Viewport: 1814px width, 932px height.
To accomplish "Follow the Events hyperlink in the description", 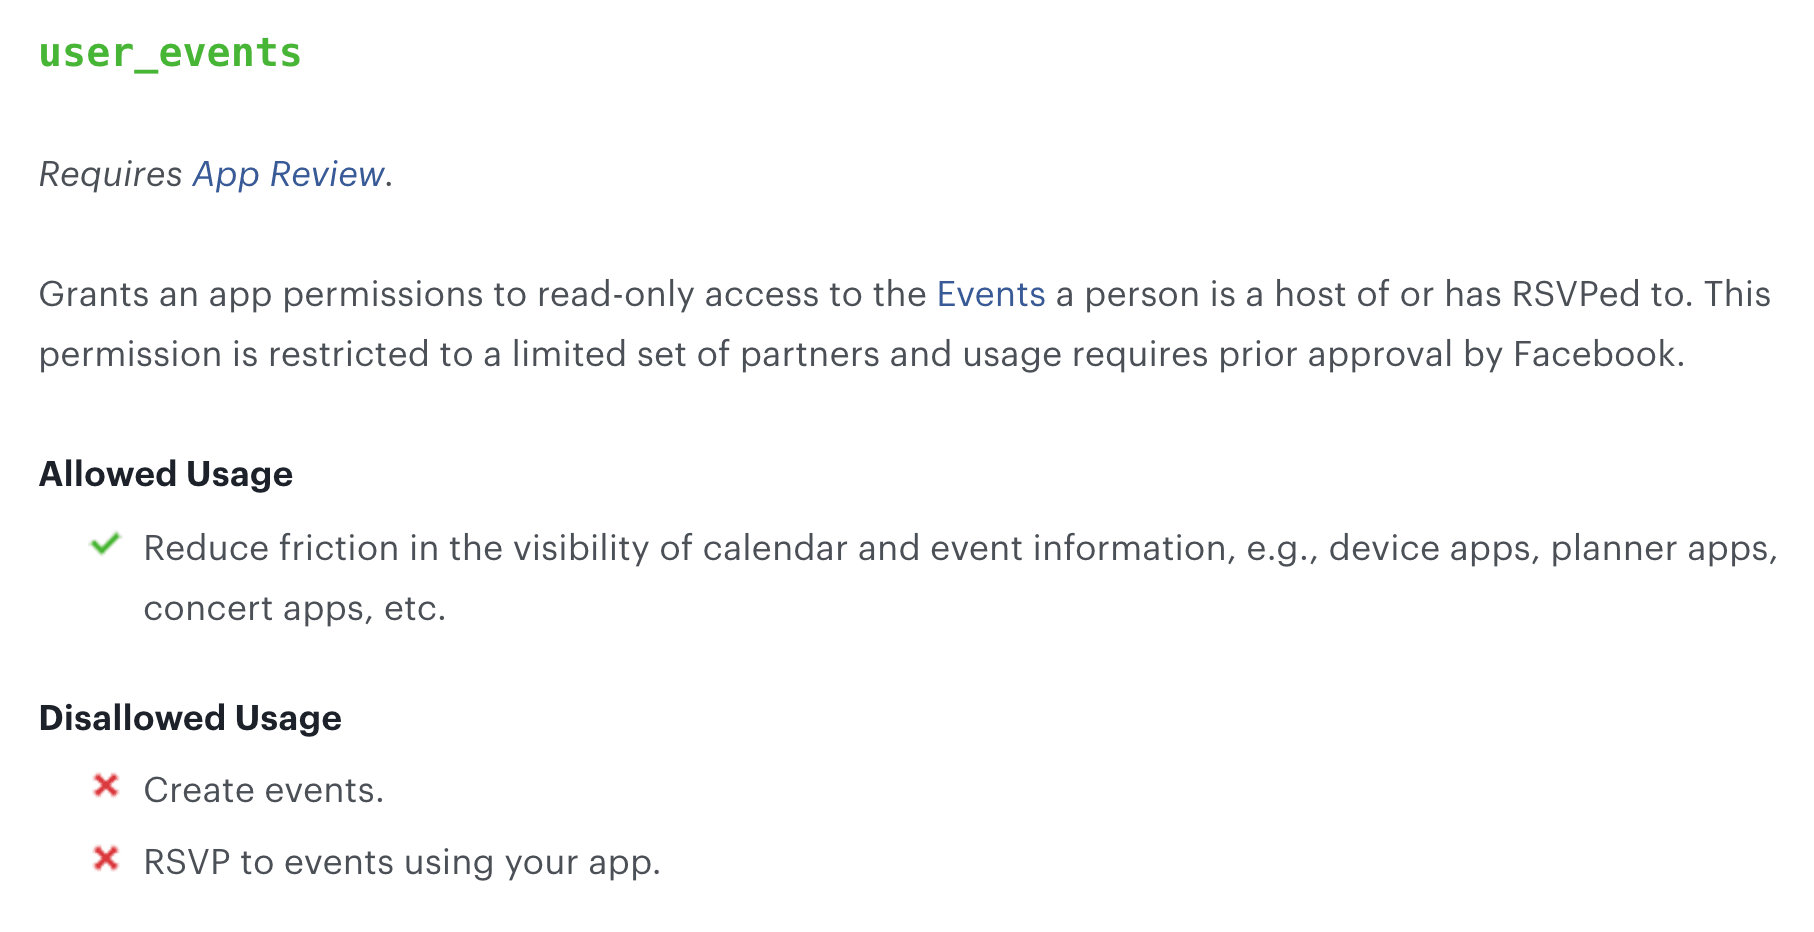I will (x=990, y=294).
